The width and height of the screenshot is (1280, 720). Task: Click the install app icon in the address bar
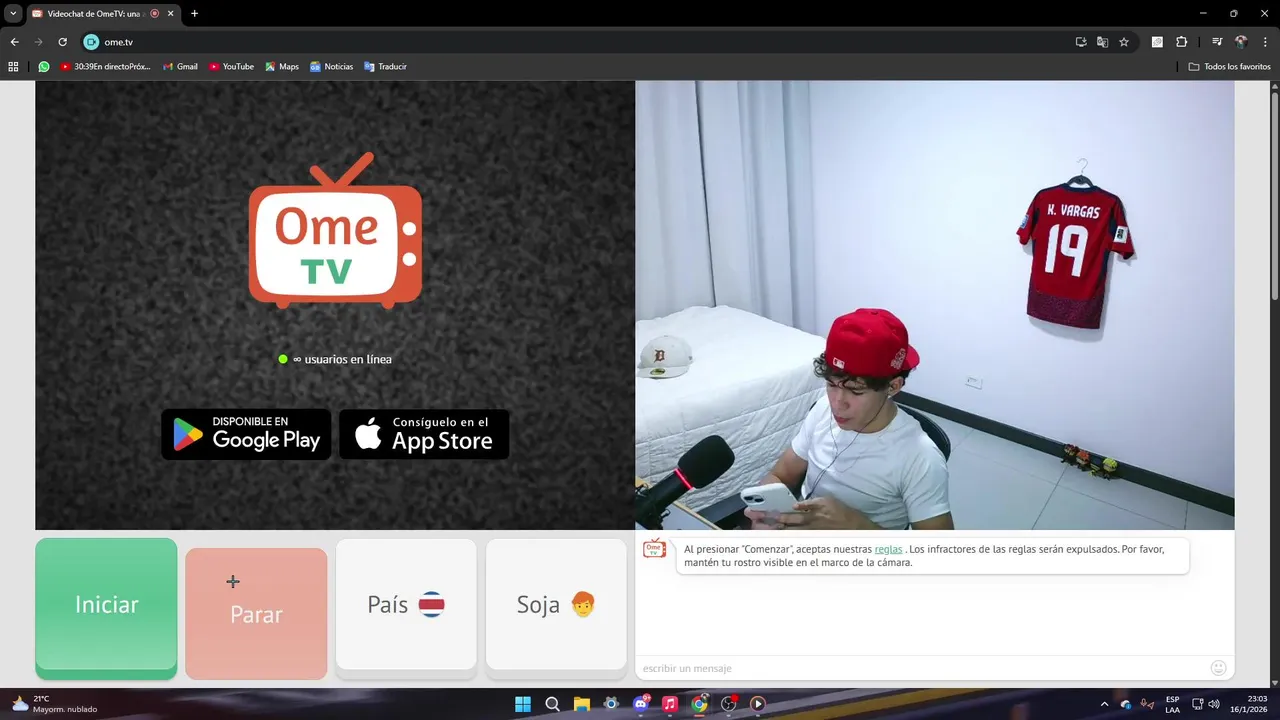[x=1081, y=42]
